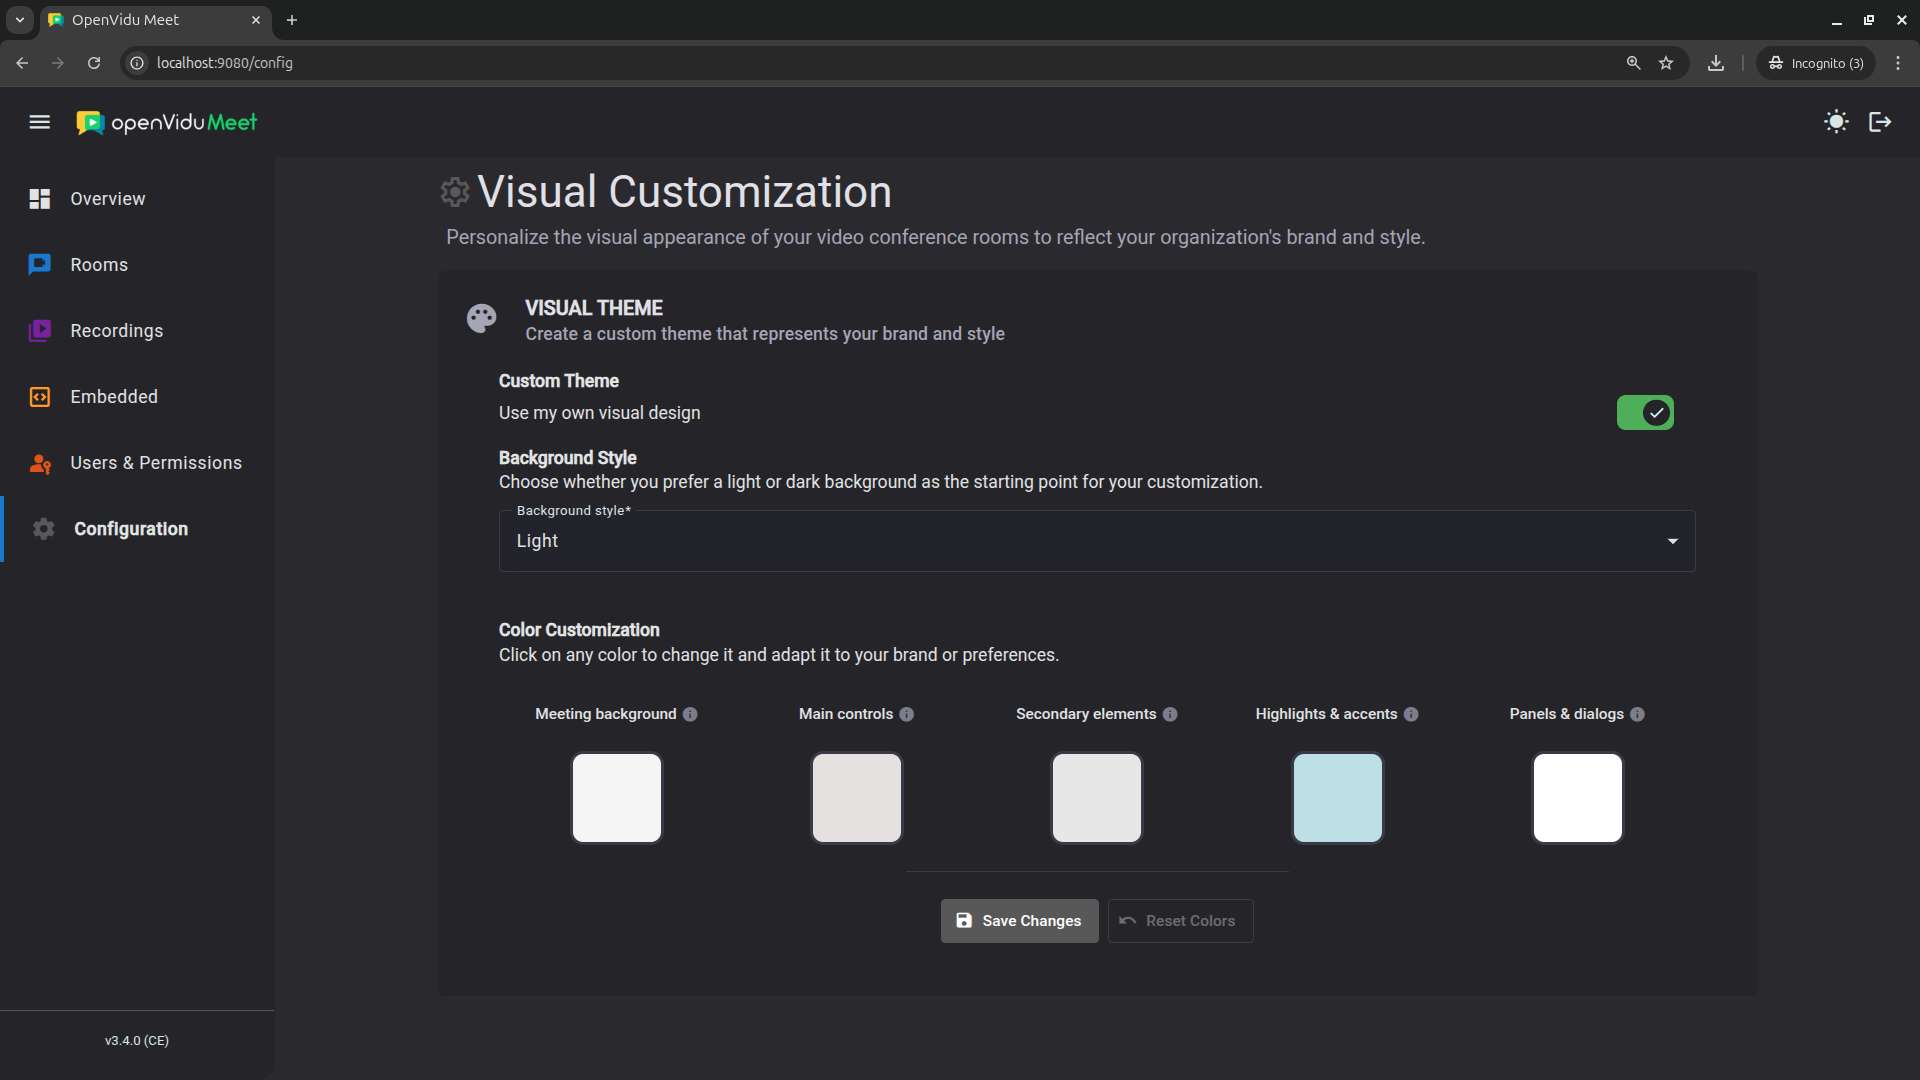Click the Background style dropdown arrow
Screen dimensions: 1920x1080
point(1672,541)
